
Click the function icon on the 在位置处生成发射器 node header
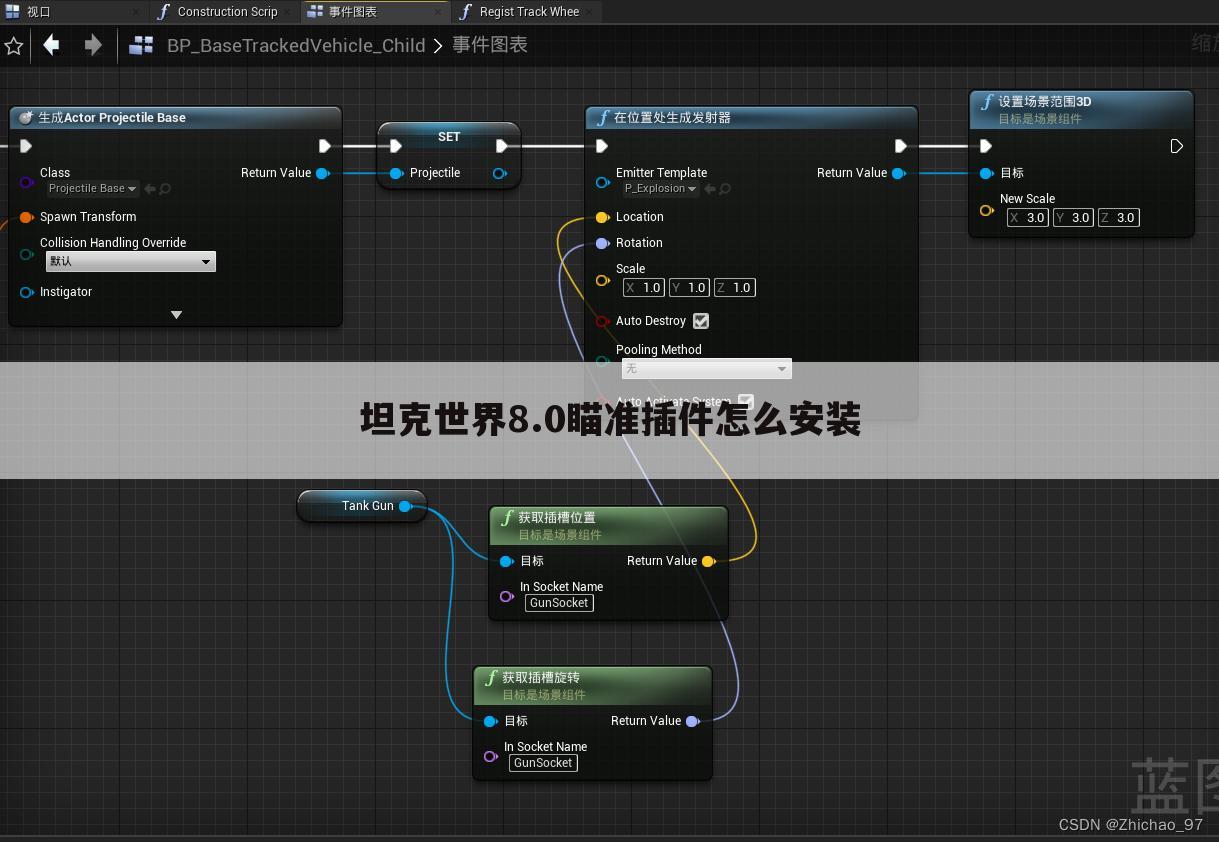point(602,118)
